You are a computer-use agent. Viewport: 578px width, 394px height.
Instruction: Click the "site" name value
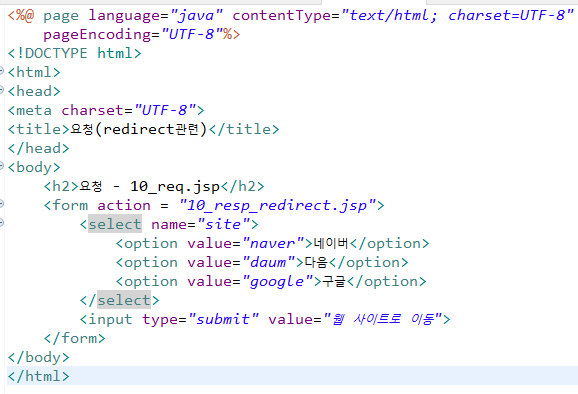(223, 224)
